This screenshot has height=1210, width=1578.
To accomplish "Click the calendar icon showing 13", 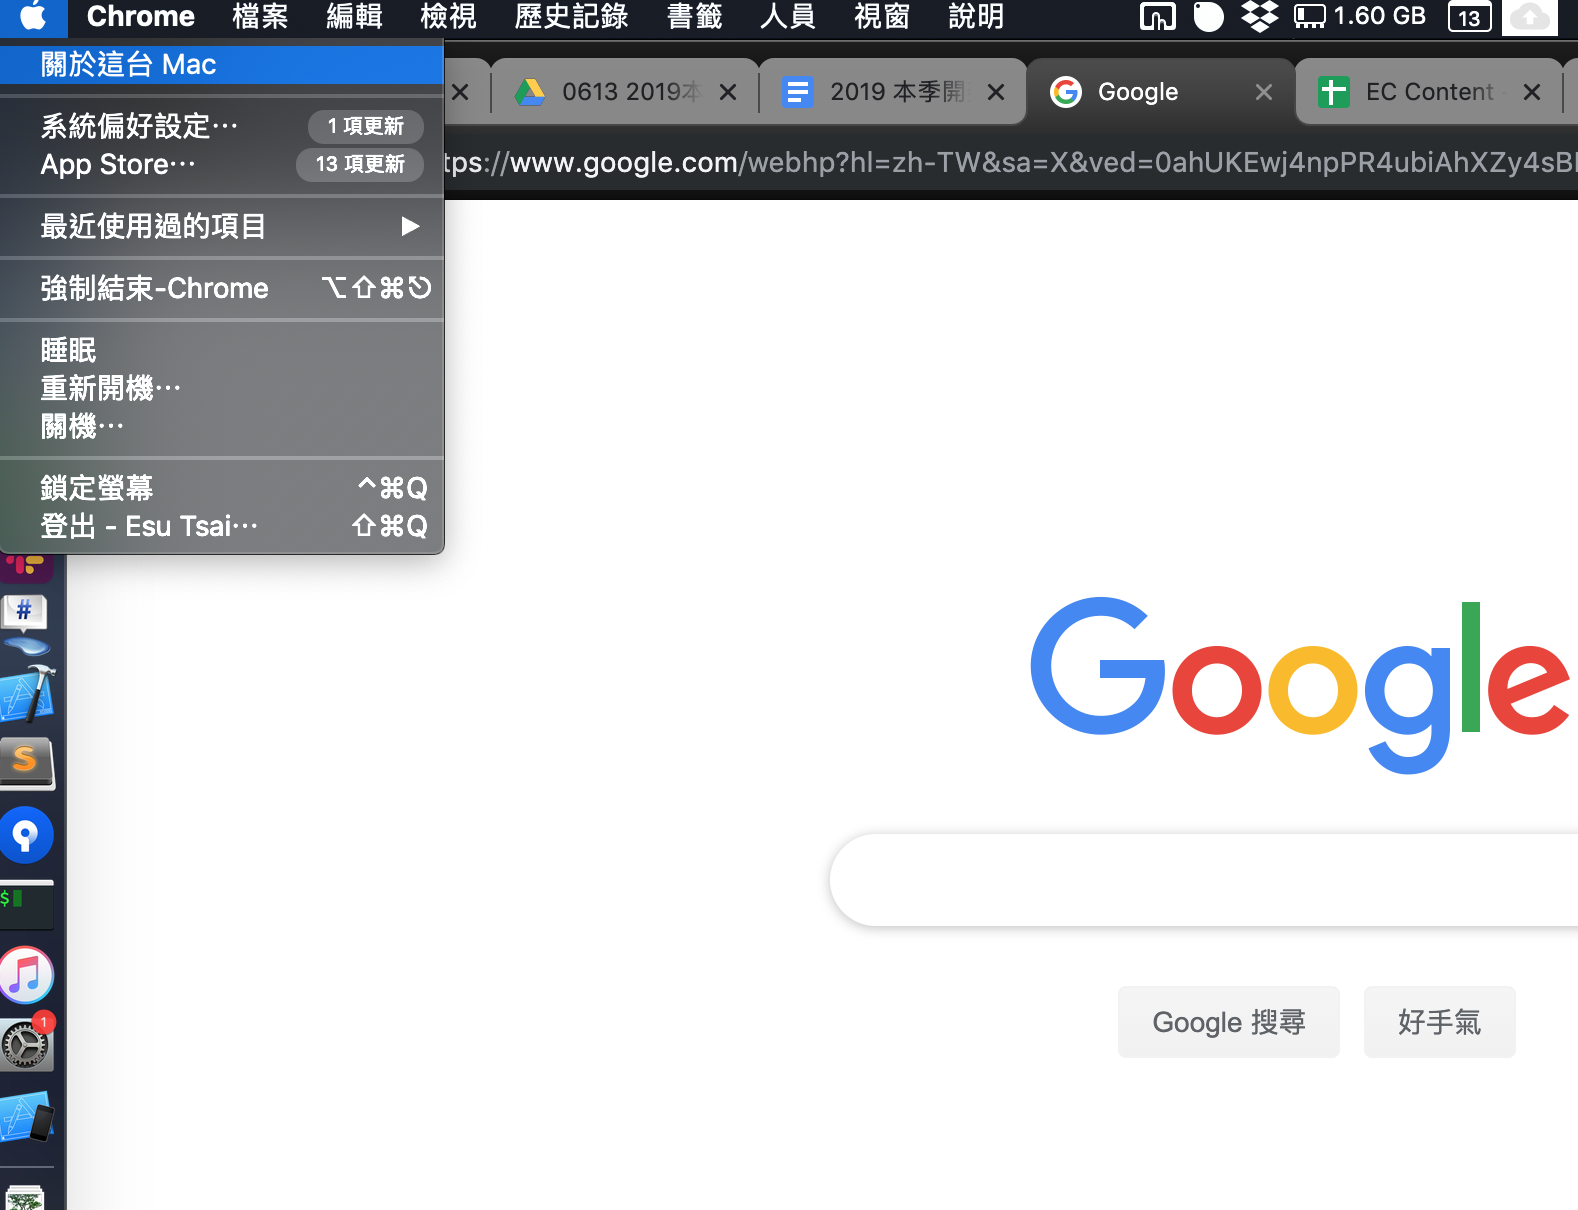I will (1469, 17).
